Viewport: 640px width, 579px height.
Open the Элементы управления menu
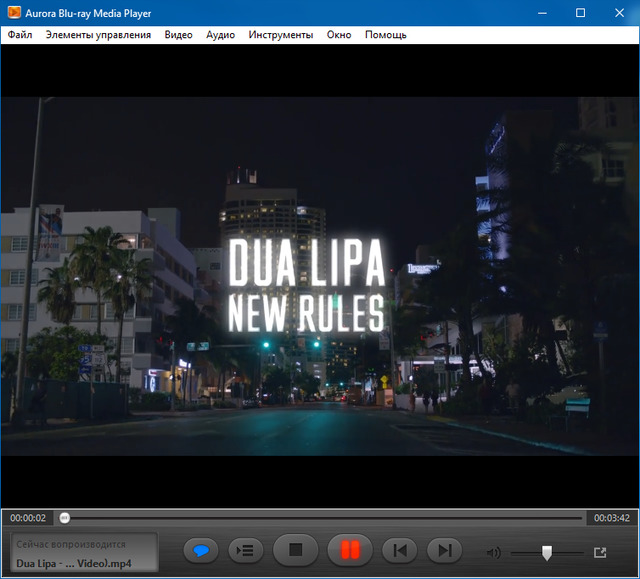pyautogui.click(x=98, y=35)
